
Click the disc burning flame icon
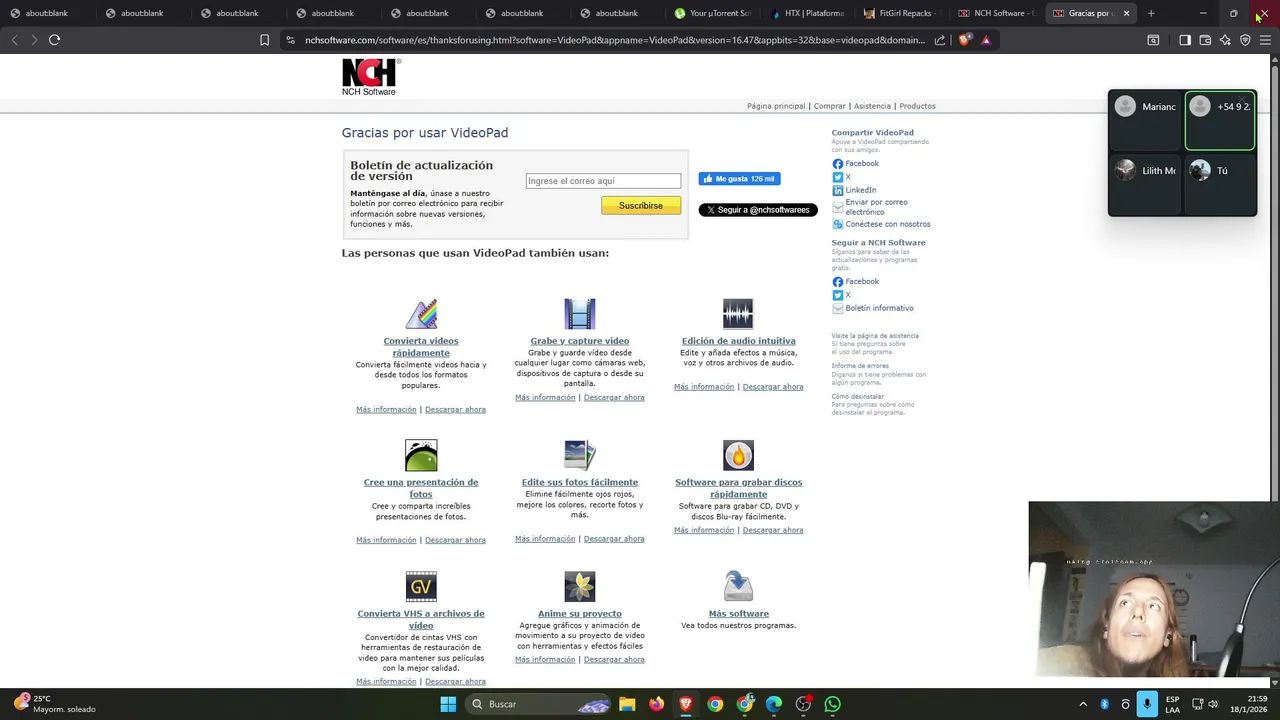click(738, 455)
